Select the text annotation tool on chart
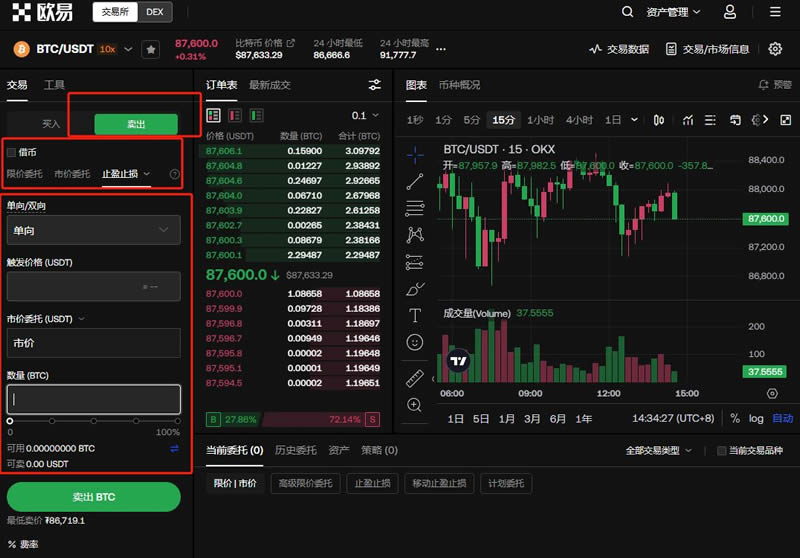 tap(415, 315)
